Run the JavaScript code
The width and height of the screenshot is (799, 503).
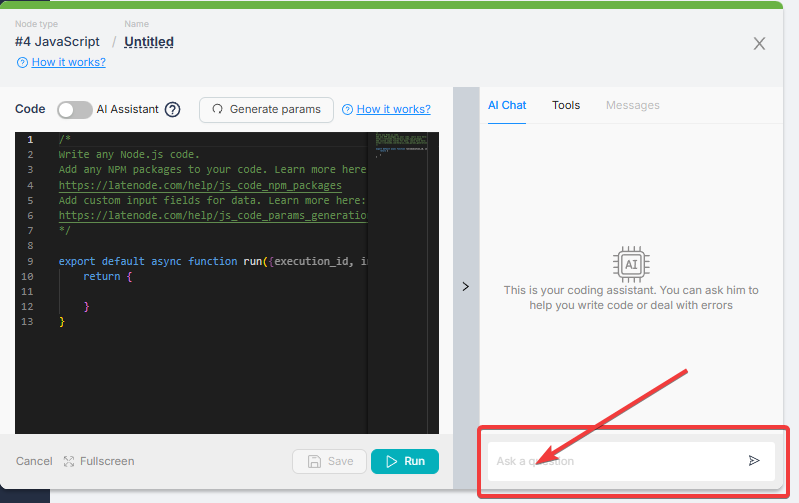coord(404,461)
